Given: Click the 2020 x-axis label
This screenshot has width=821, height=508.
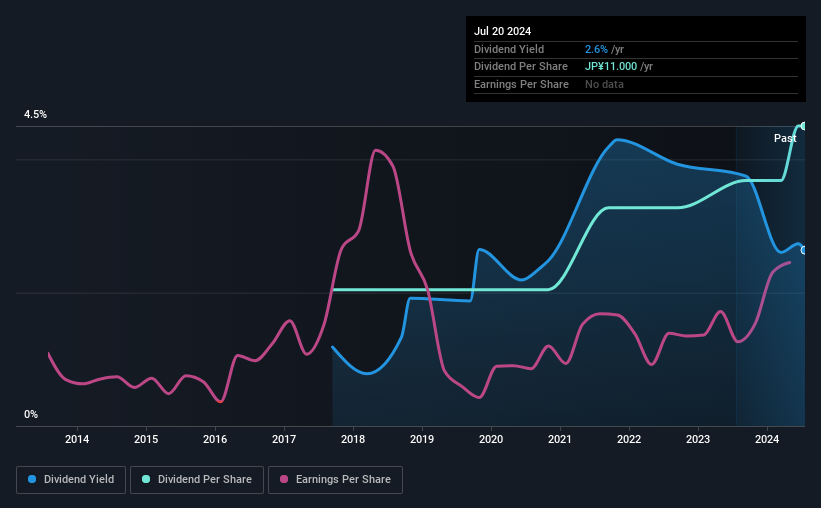Looking at the screenshot, I should [x=491, y=439].
